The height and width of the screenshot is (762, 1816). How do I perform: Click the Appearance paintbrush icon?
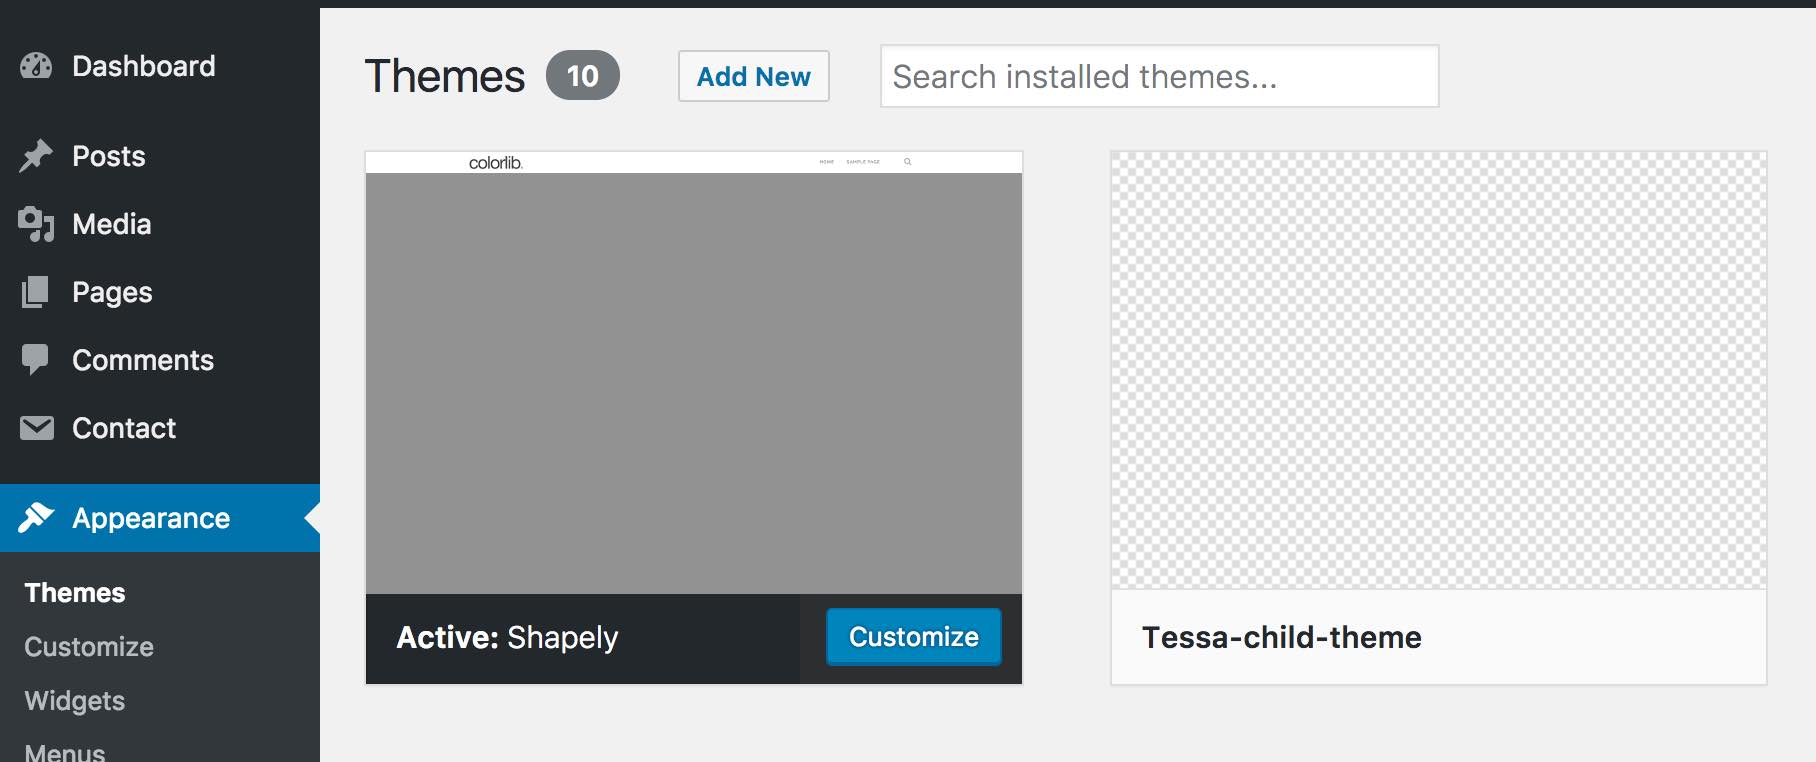[36, 518]
